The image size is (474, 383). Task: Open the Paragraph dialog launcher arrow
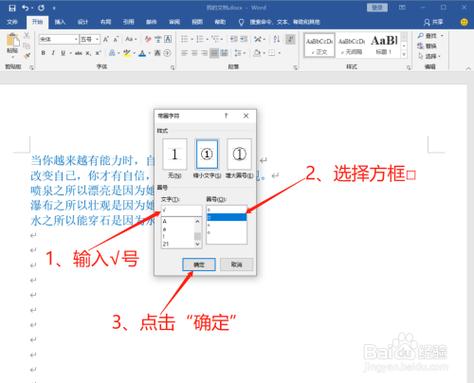tap(296, 68)
